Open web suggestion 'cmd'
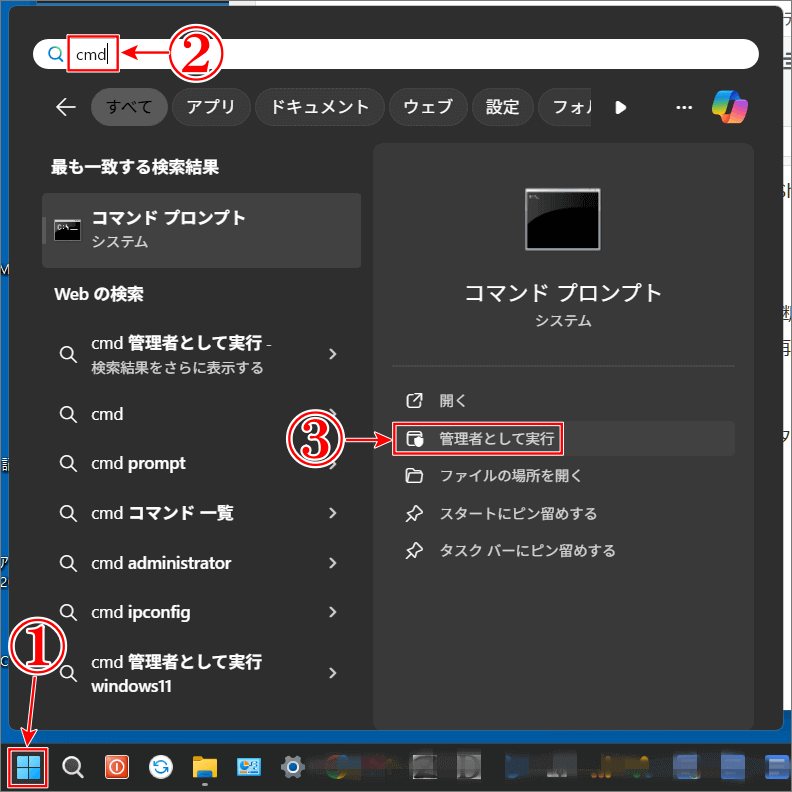 click(202, 414)
